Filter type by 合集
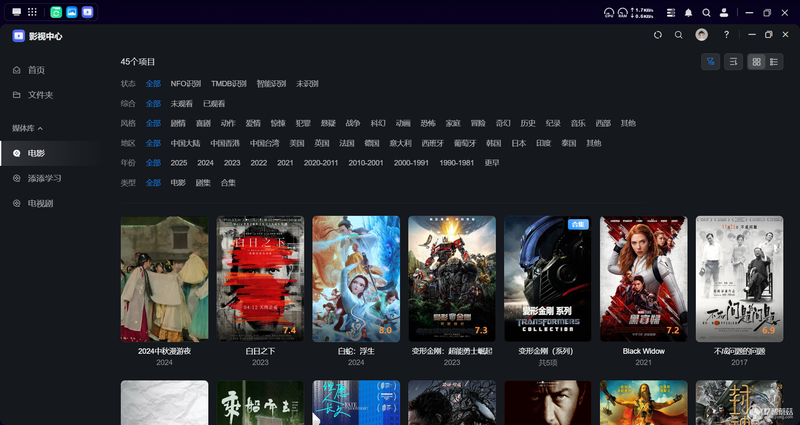This screenshot has height=425, width=800. (228, 183)
